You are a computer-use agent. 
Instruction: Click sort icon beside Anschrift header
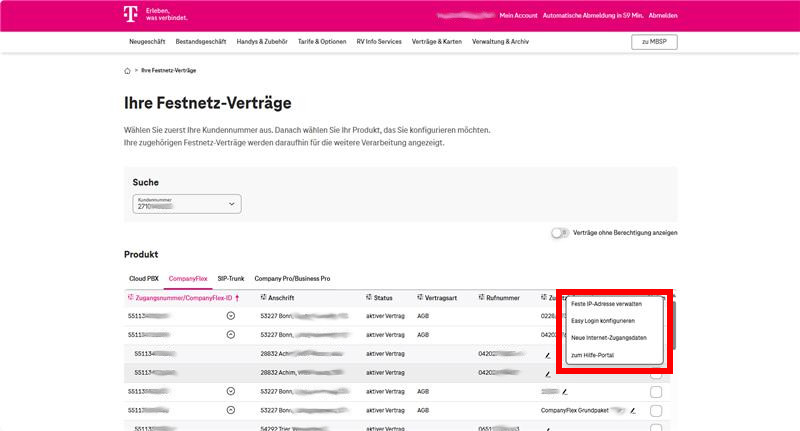[x=263, y=297]
